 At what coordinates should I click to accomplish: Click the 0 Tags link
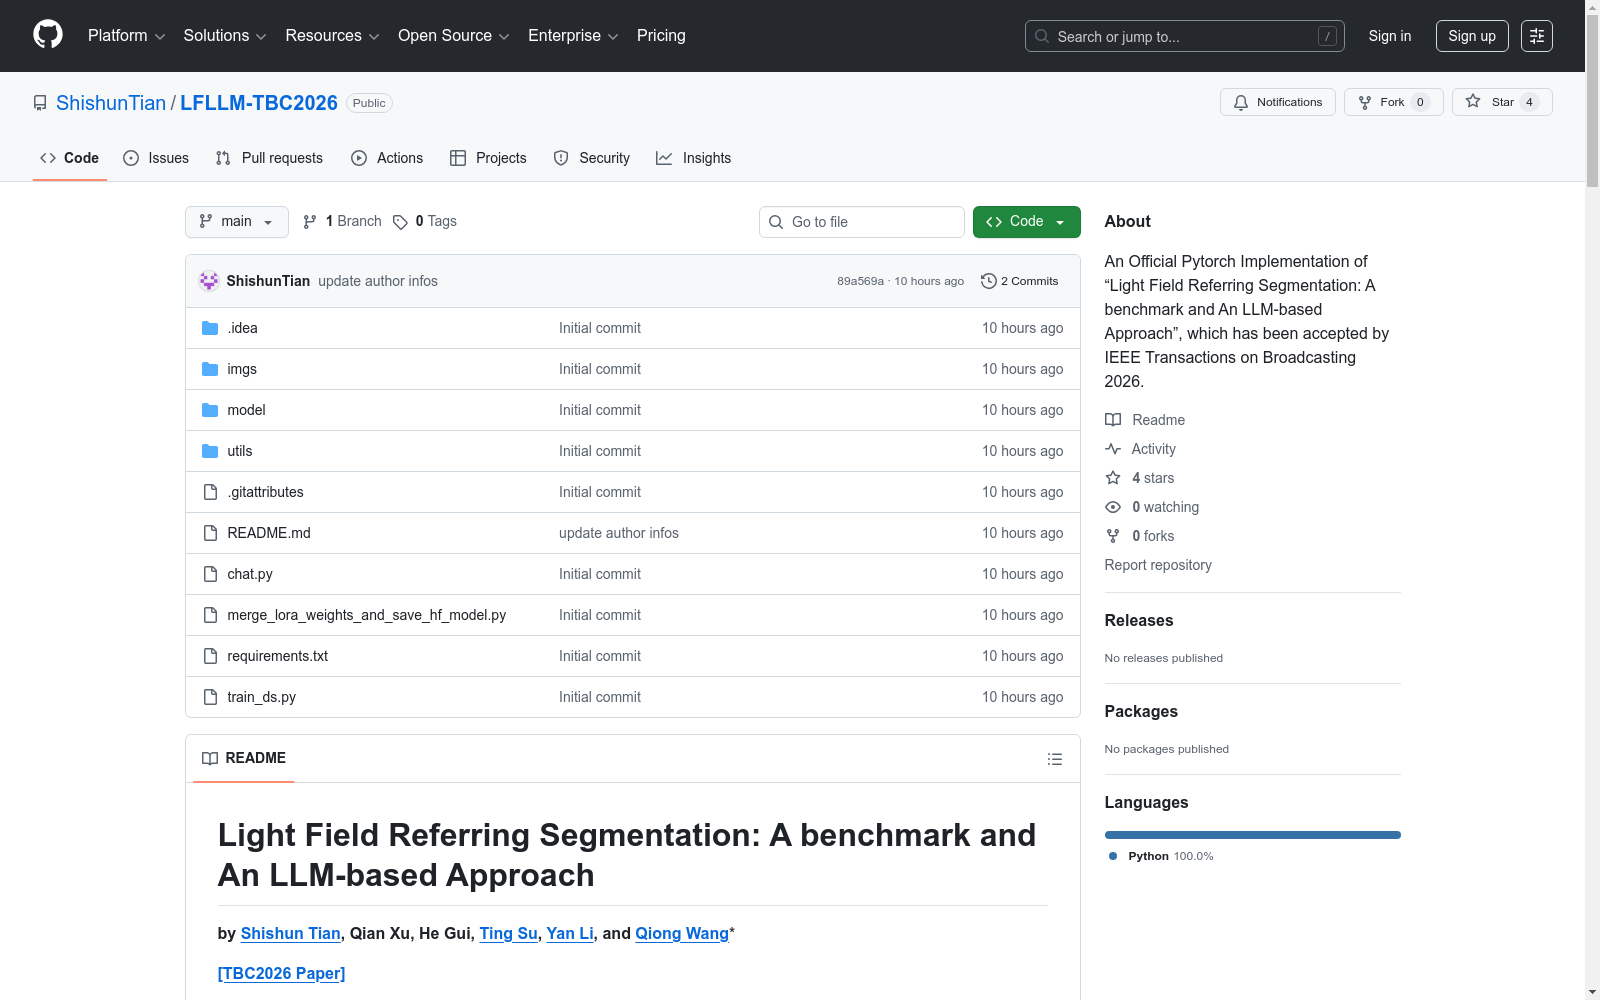click(x=425, y=221)
